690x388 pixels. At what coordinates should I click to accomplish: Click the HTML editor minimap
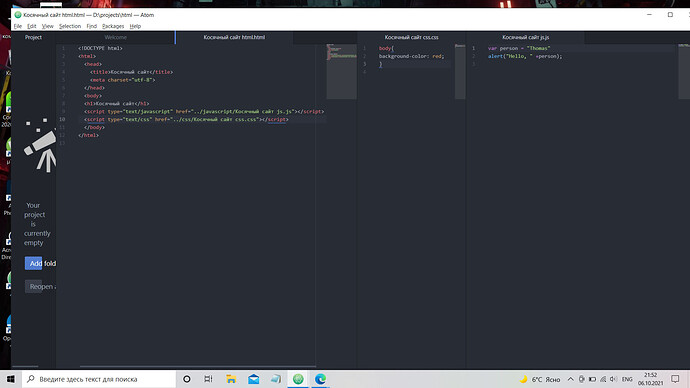(341, 71)
